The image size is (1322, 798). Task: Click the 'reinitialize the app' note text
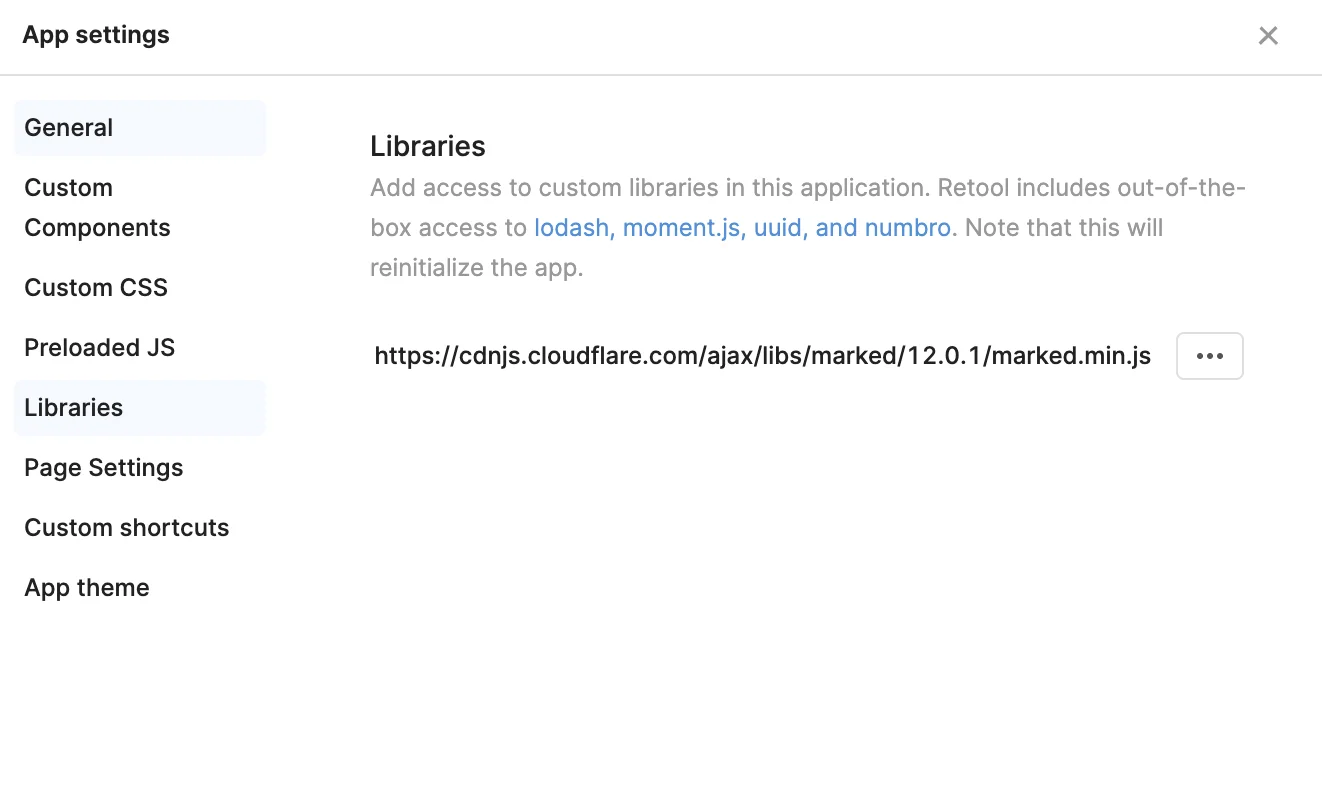click(x=476, y=268)
